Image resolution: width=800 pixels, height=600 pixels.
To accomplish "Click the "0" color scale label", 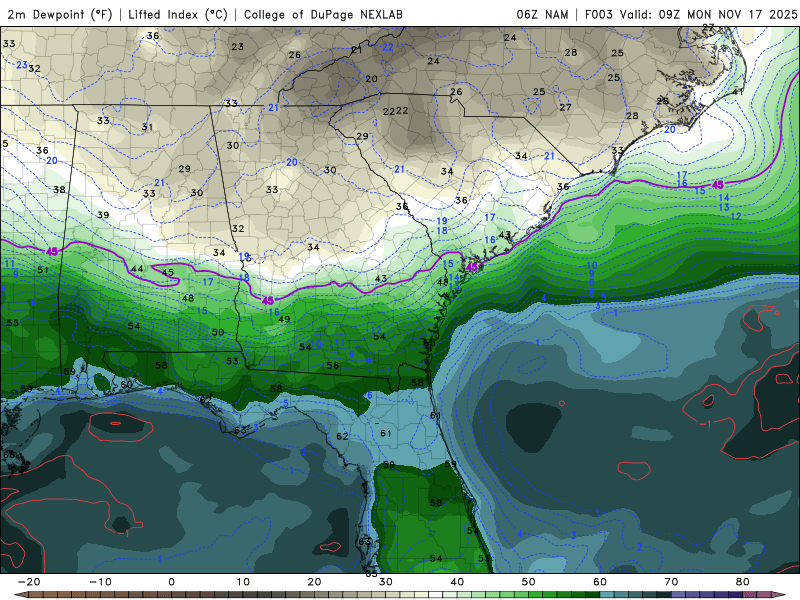I will (x=171, y=582).
